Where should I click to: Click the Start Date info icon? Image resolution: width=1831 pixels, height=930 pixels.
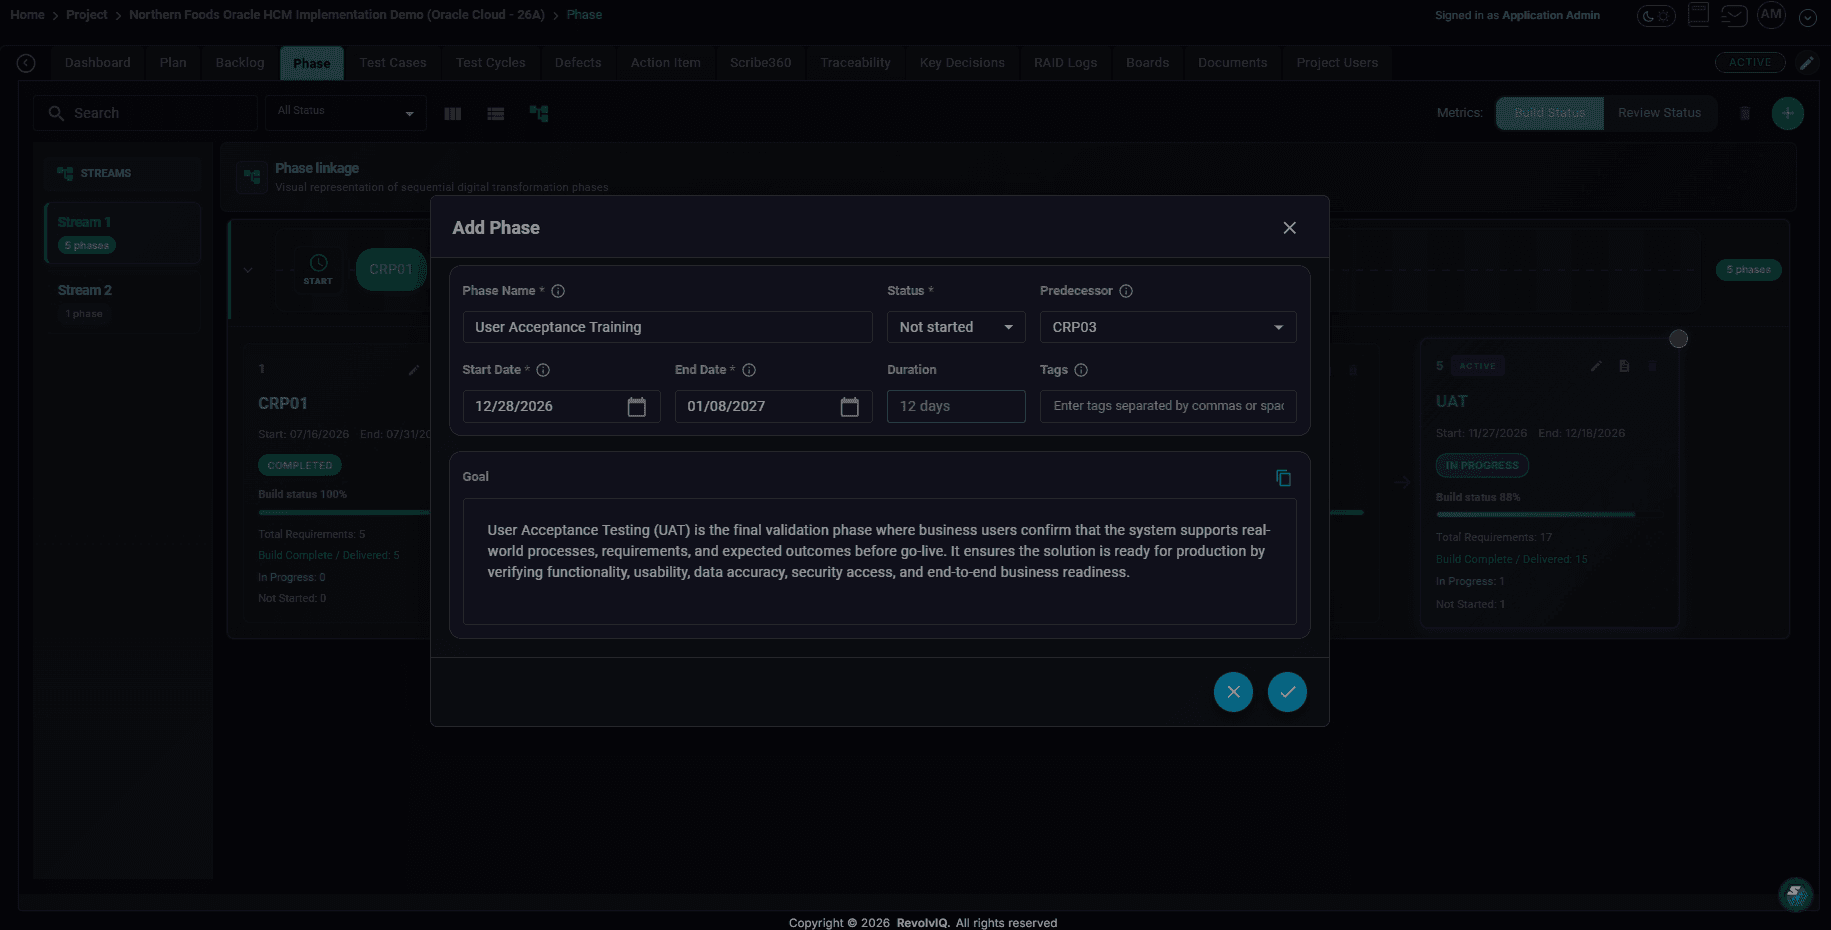543,370
